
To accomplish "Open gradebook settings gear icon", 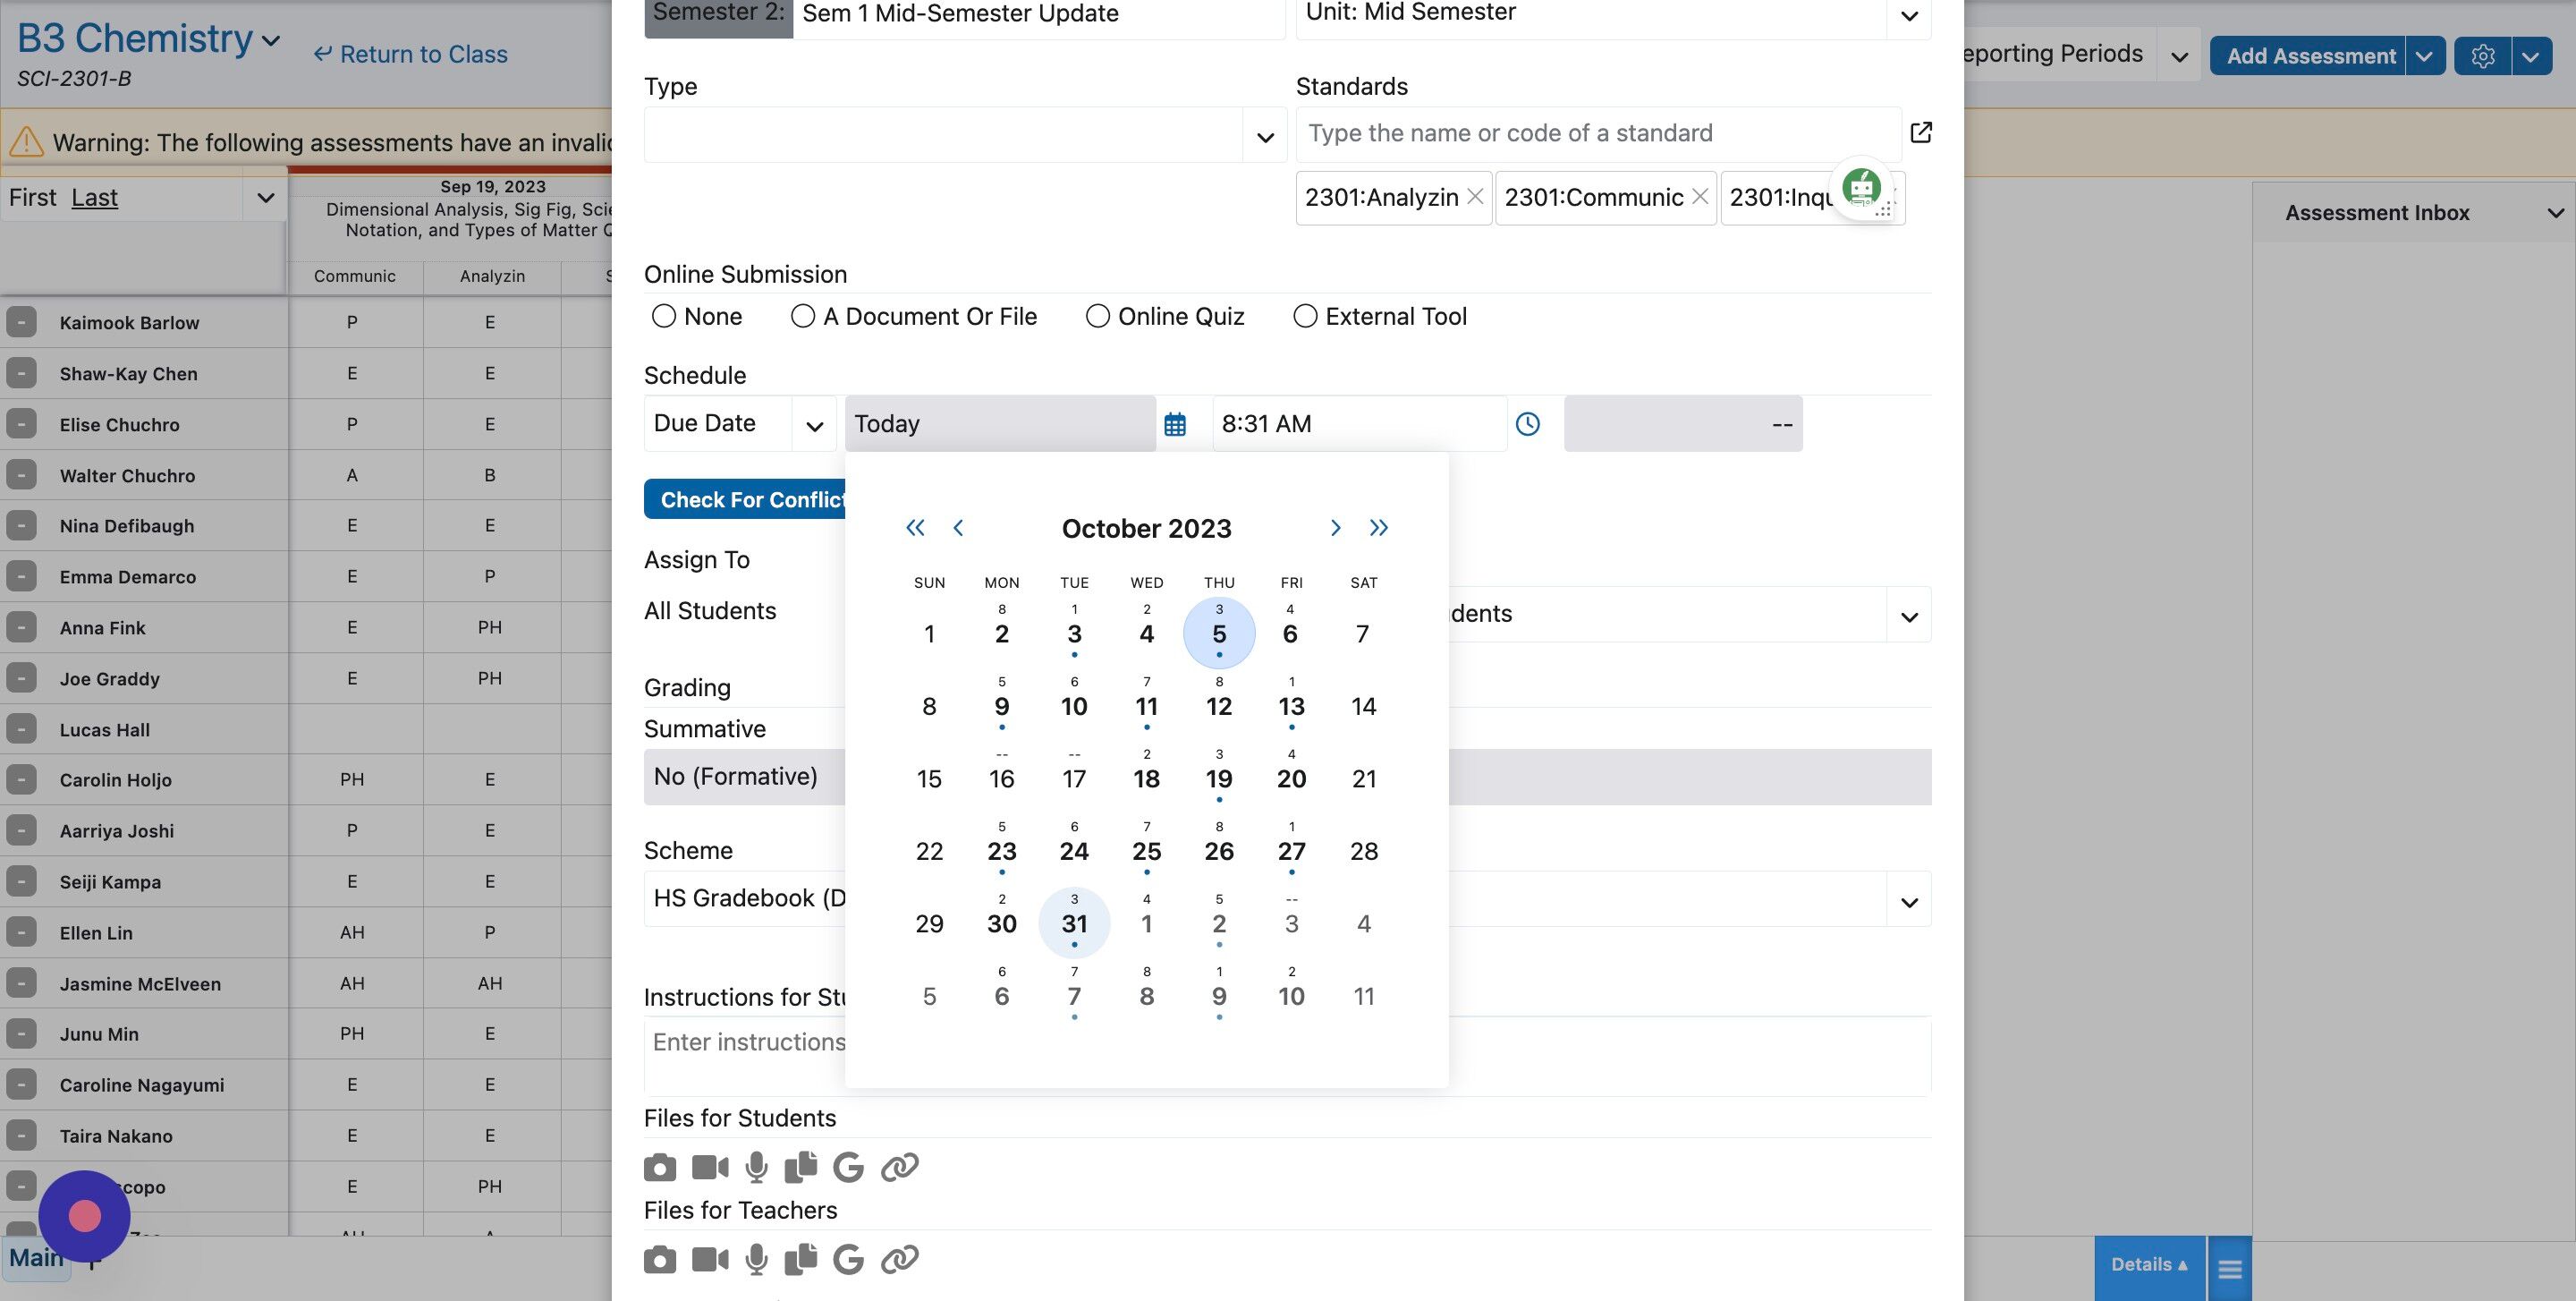I will pos(2483,56).
